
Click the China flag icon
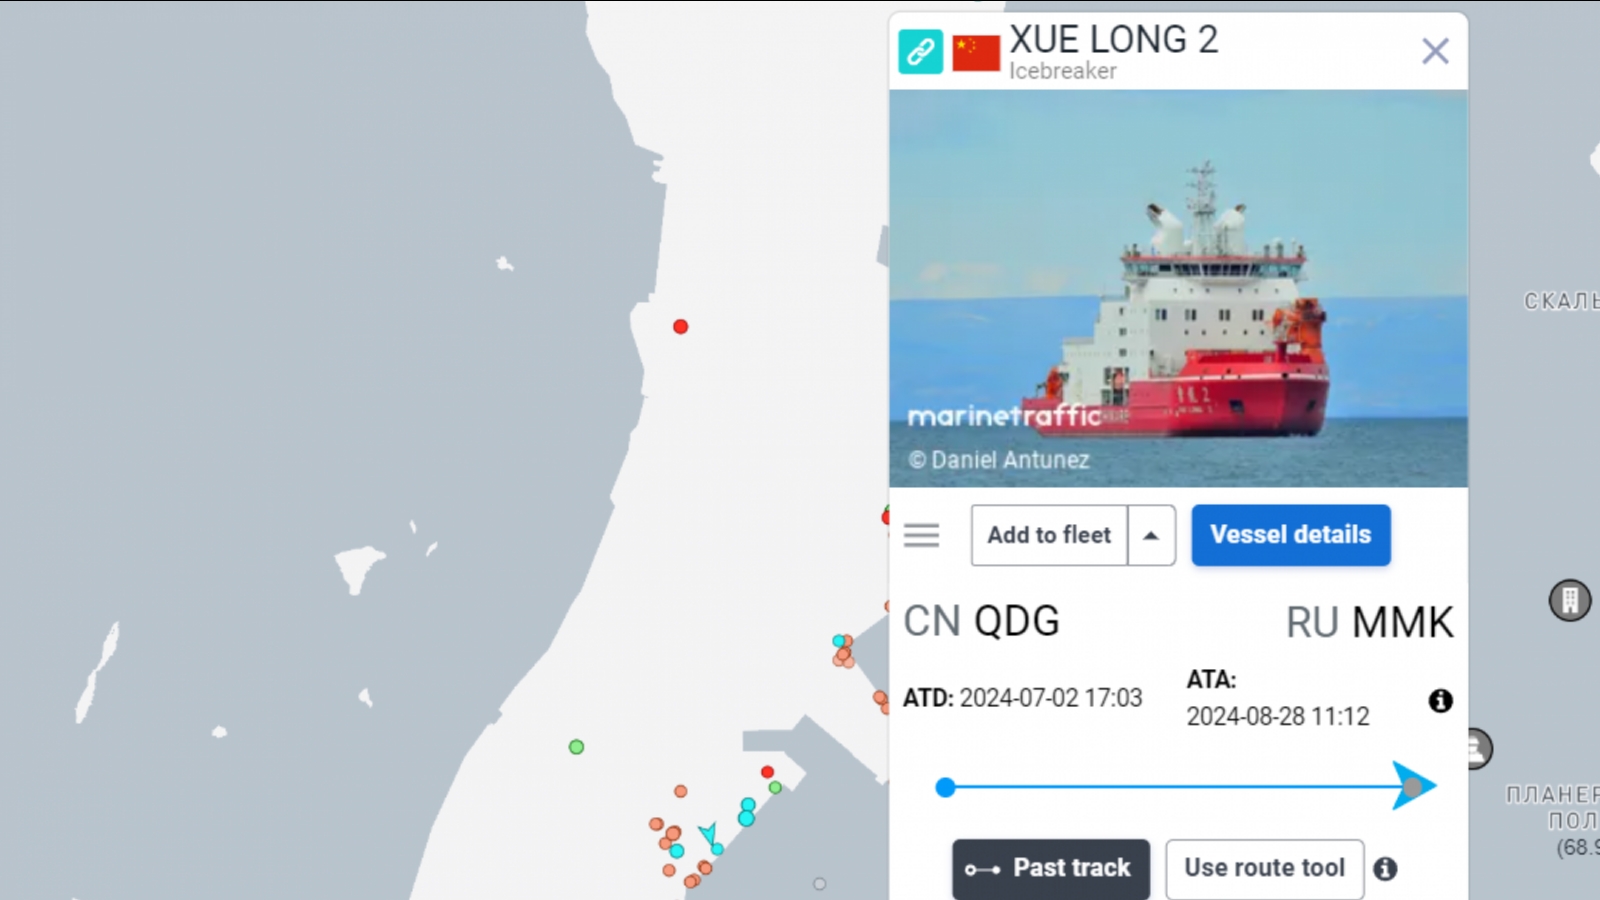976,53
